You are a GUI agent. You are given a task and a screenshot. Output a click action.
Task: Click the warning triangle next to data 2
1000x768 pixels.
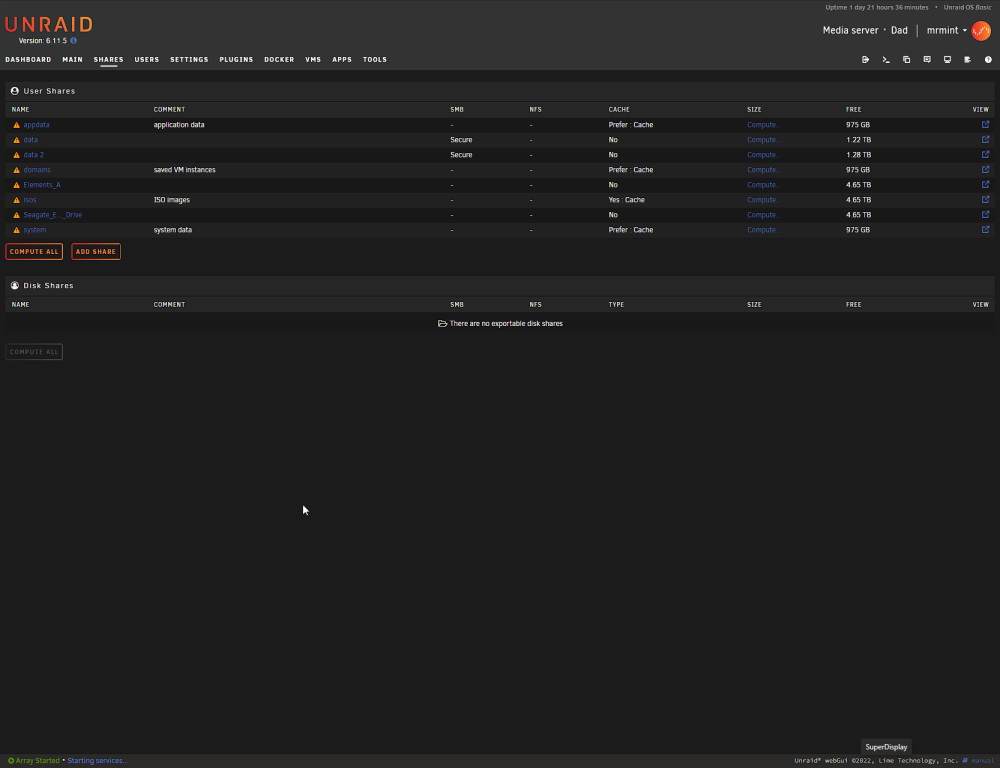pyautogui.click(x=17, y=155)
